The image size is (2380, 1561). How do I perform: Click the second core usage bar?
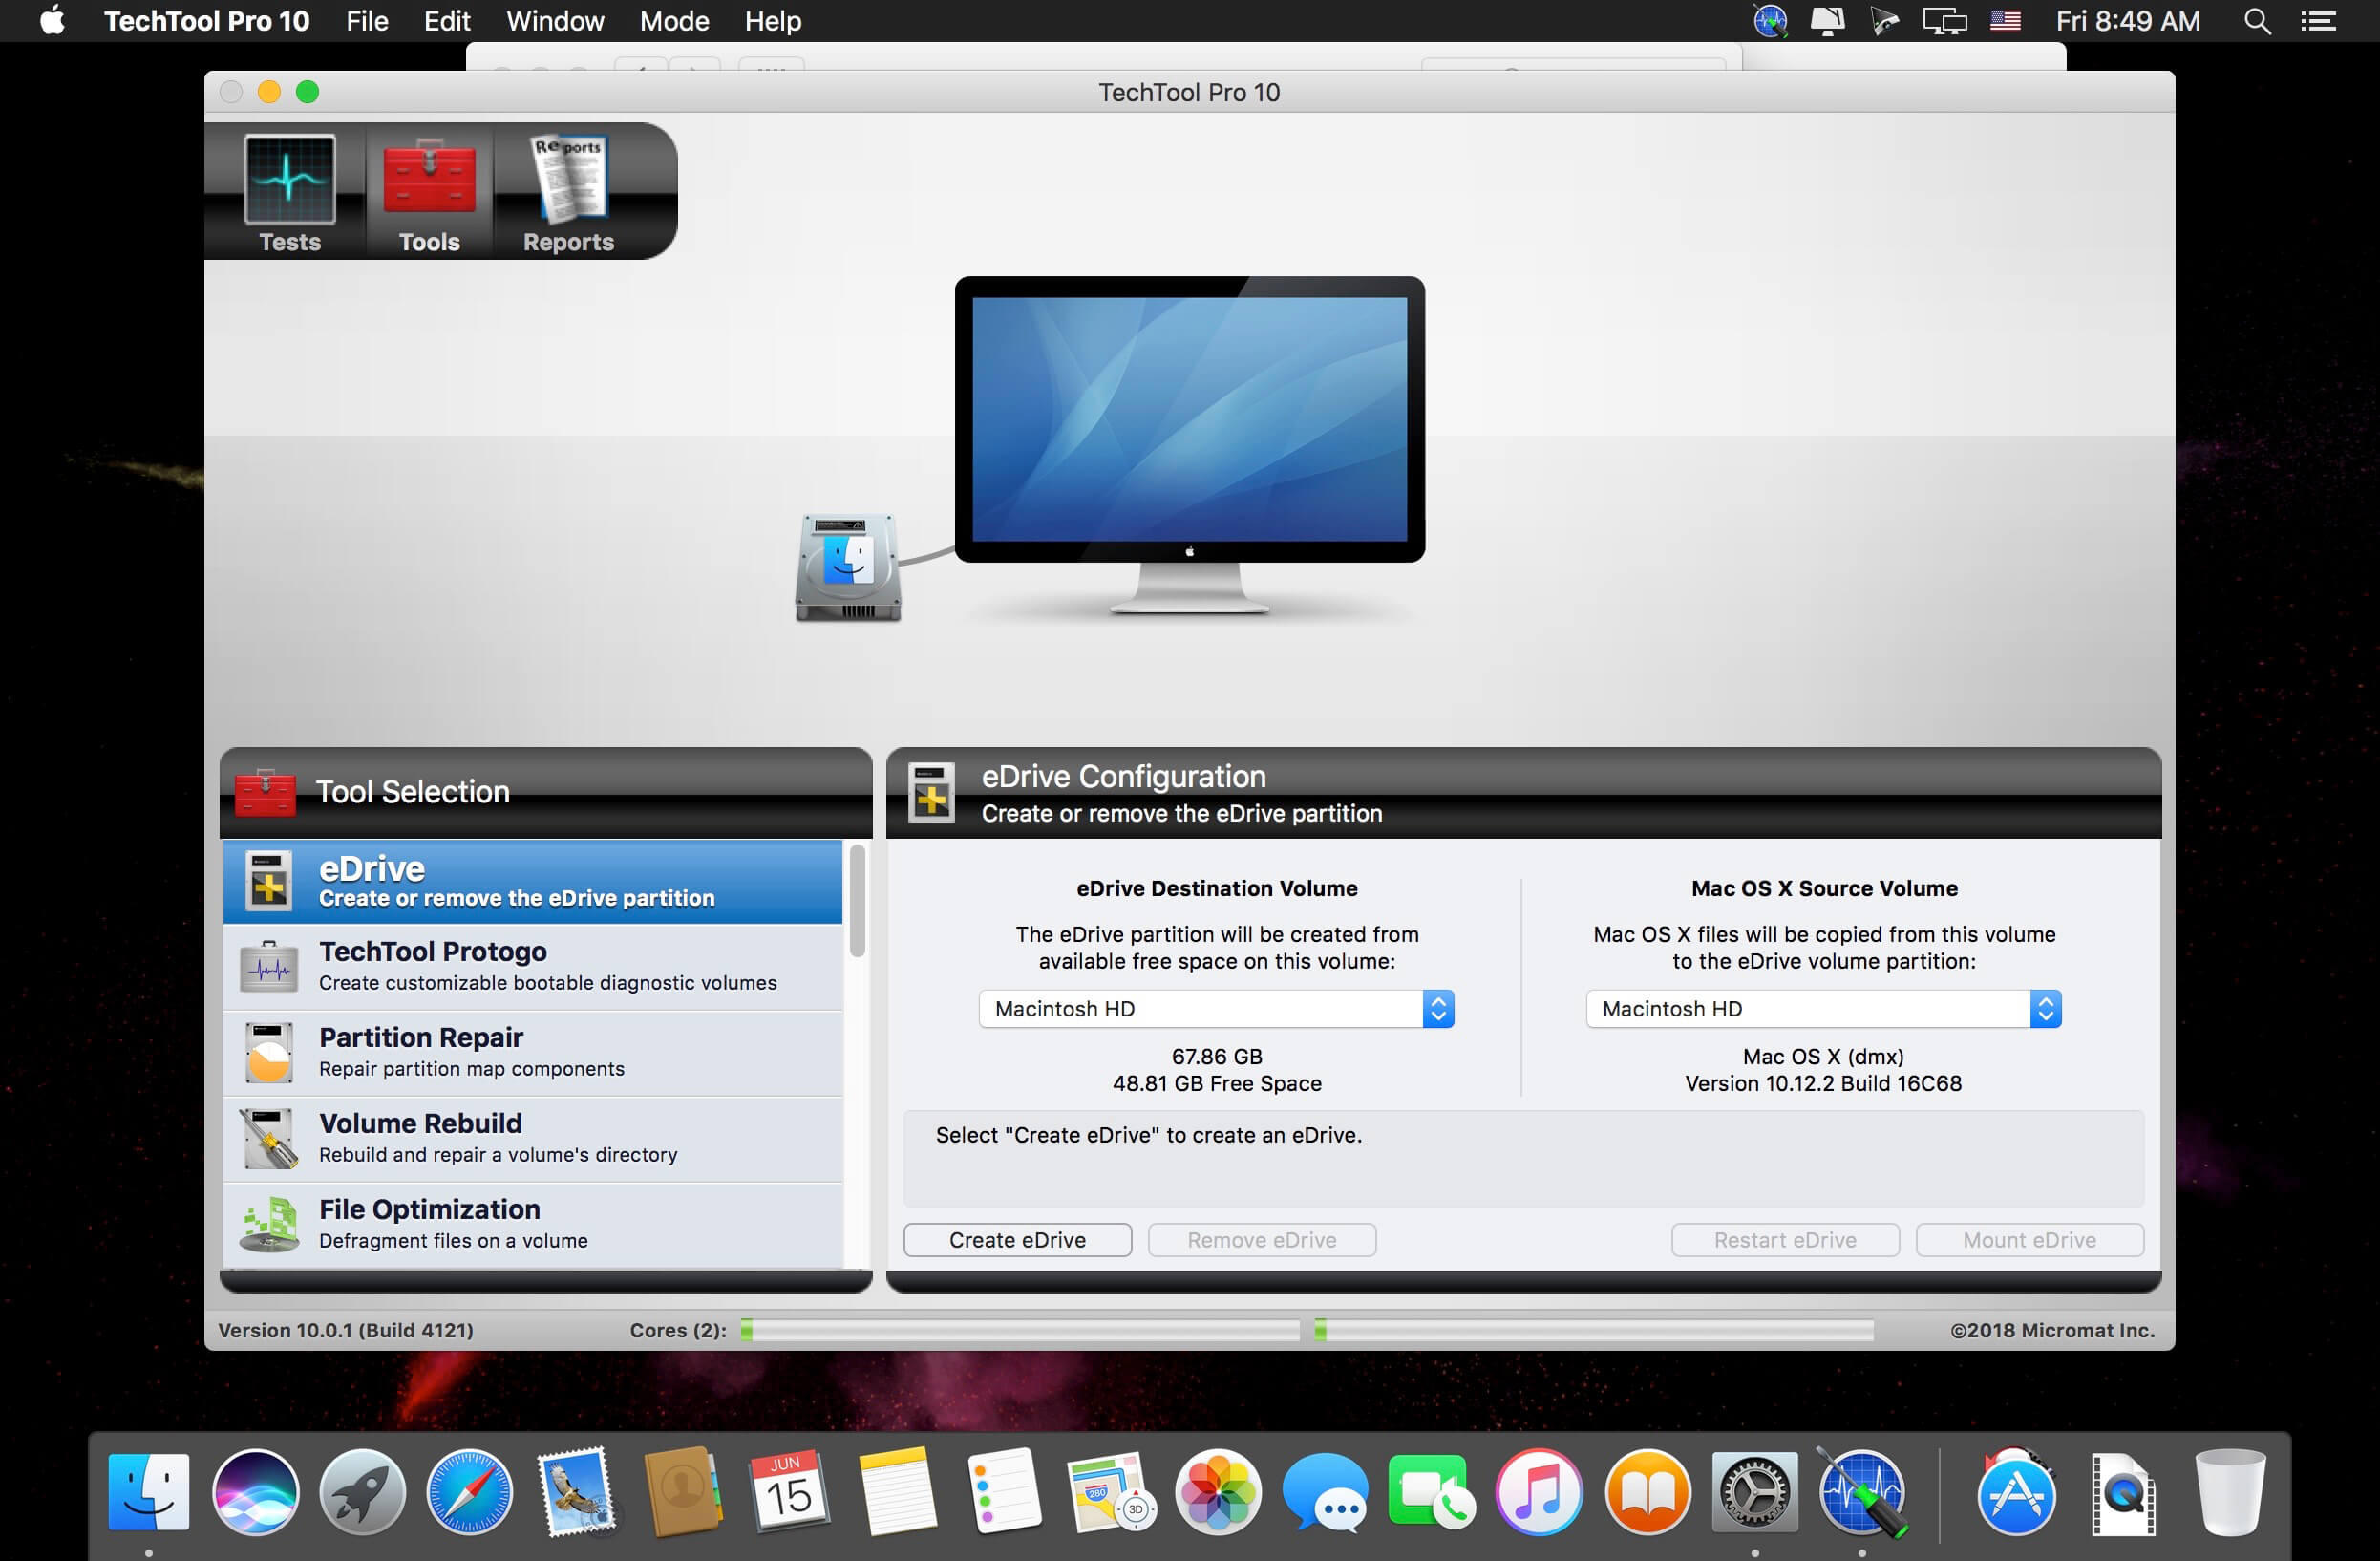pyautogui.click(x=1594, y=1330)
